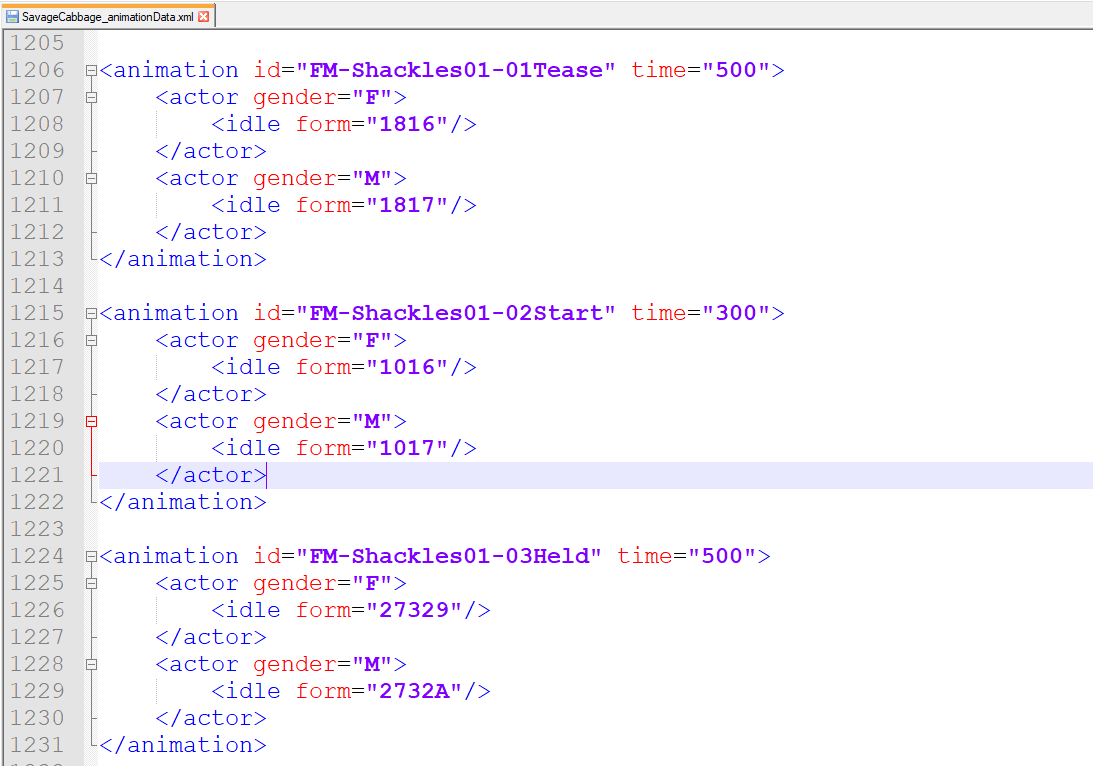The height and width of the screenshot is (766, 1093).
Task: Click the time value "300"
Action: click(736, 313)
